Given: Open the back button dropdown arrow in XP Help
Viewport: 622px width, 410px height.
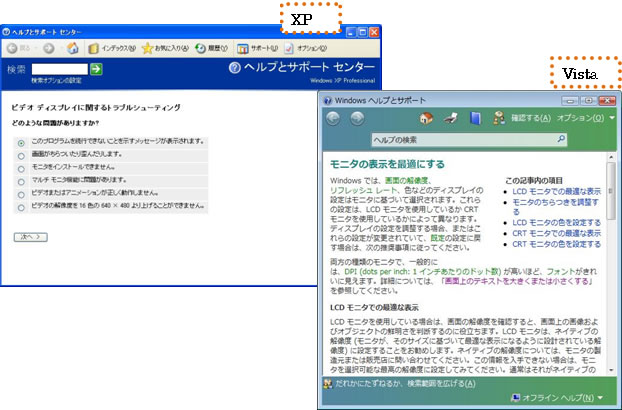Looking at the screenshot, I should tap(32, 47).
